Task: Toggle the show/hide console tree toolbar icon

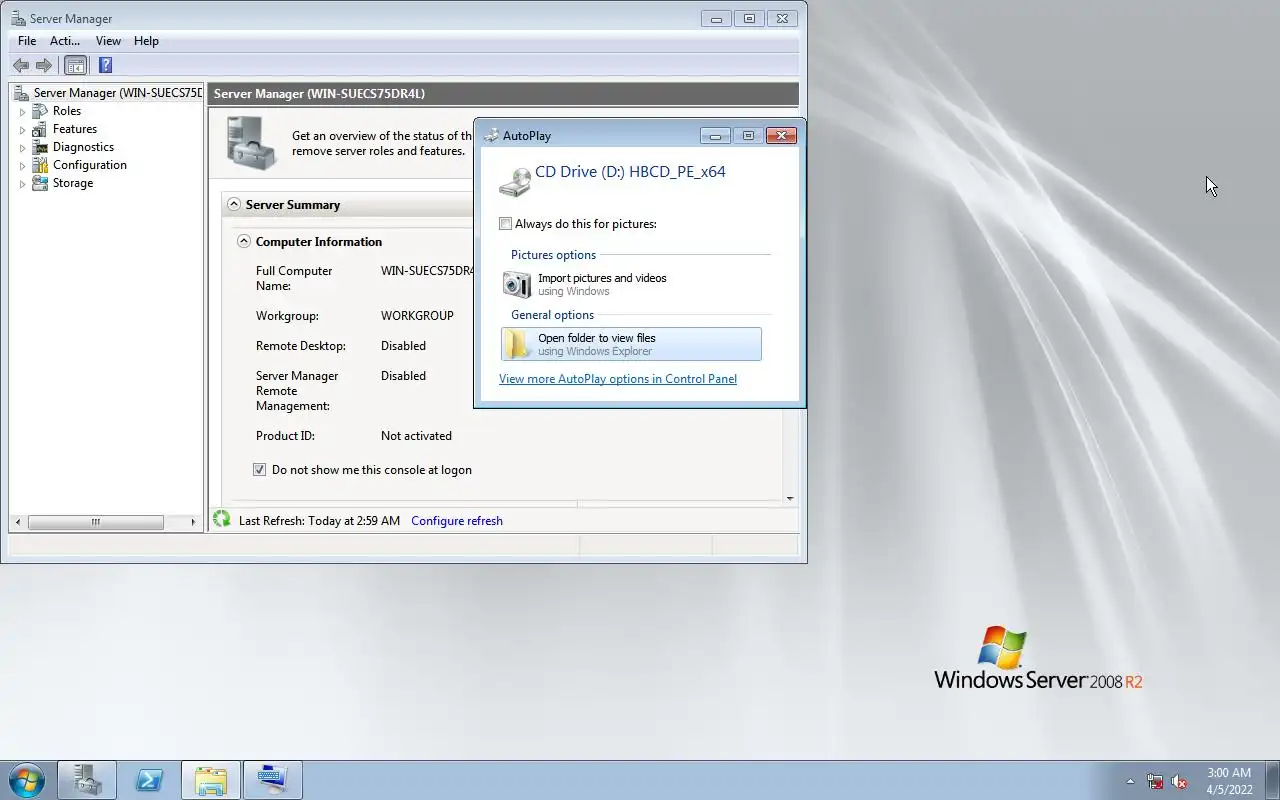Action: click(x=75, y=65)
